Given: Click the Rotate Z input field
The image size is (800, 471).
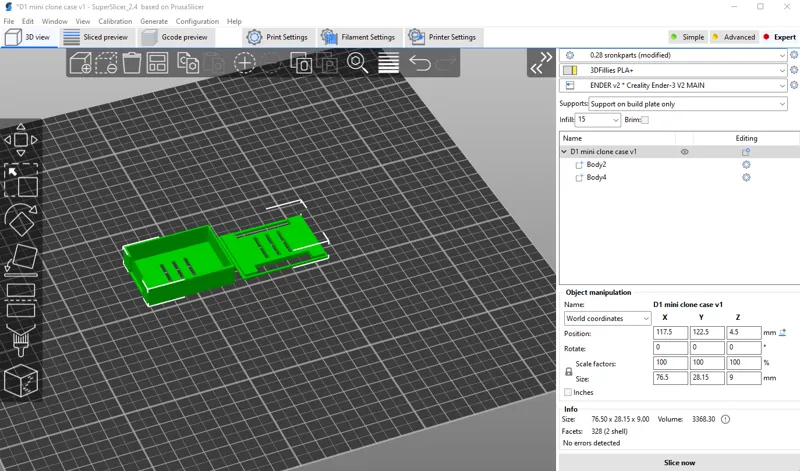Looking at the screenshot, I should click(744, 348).
